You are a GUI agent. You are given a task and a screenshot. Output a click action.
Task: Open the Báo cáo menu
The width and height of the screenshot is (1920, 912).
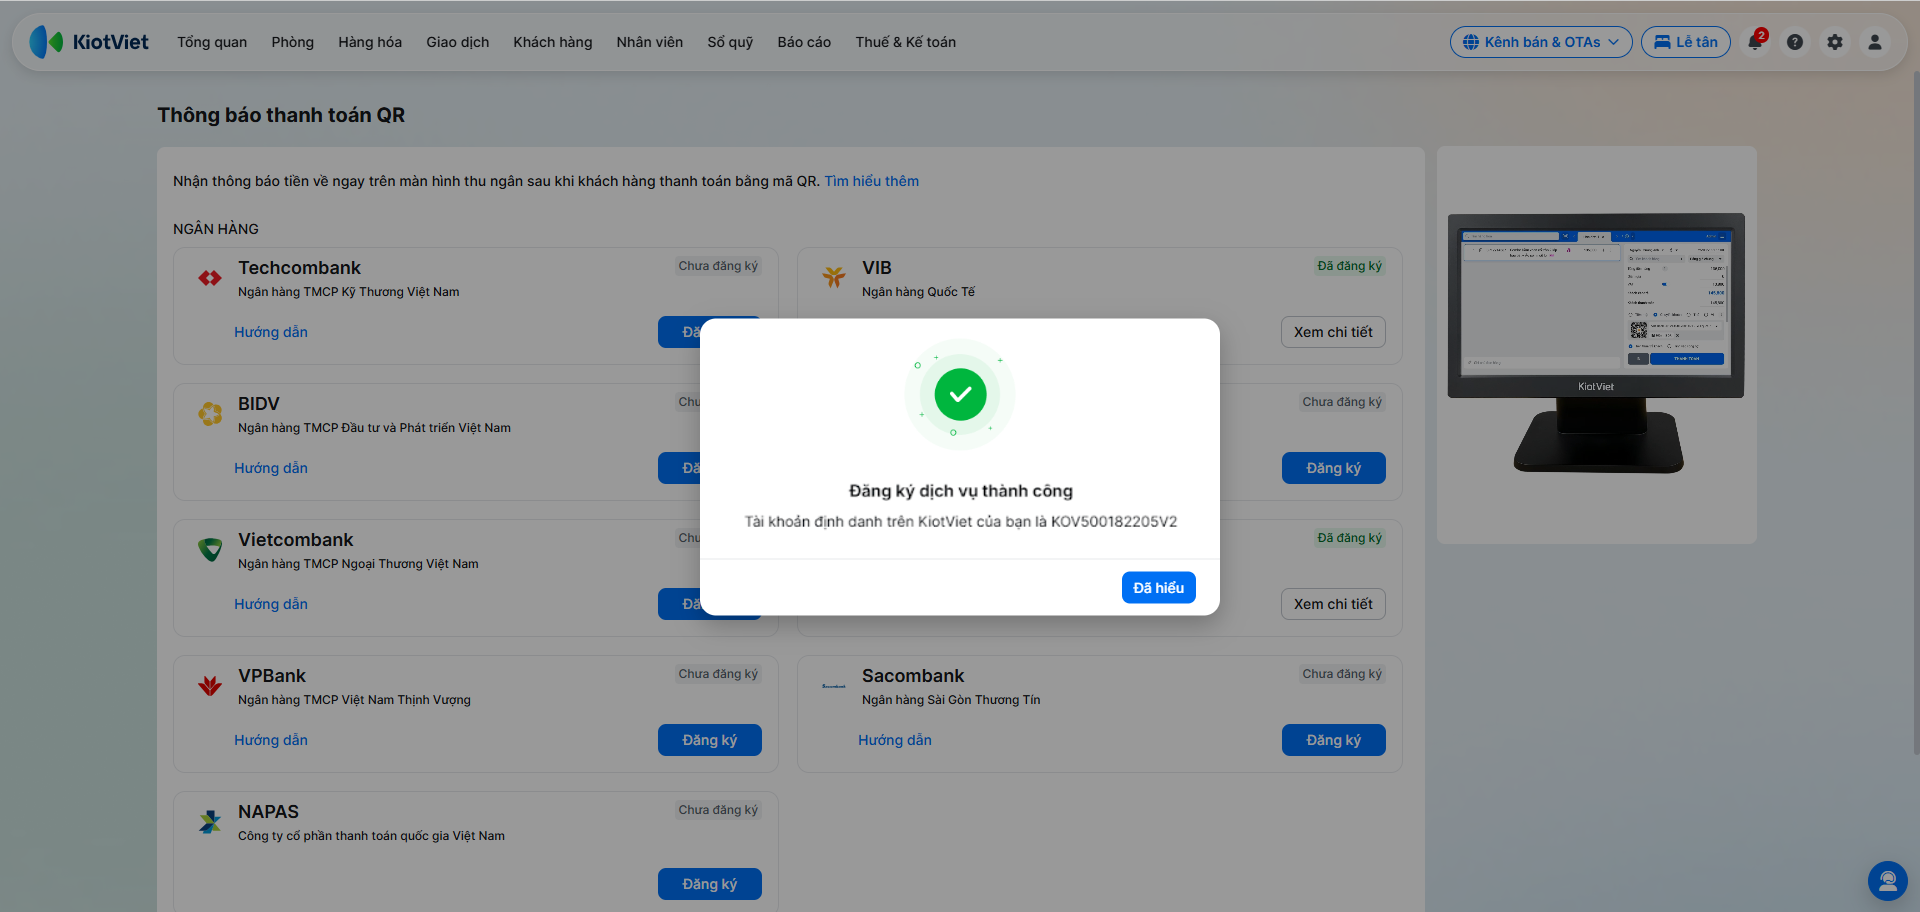click(804, 42)
